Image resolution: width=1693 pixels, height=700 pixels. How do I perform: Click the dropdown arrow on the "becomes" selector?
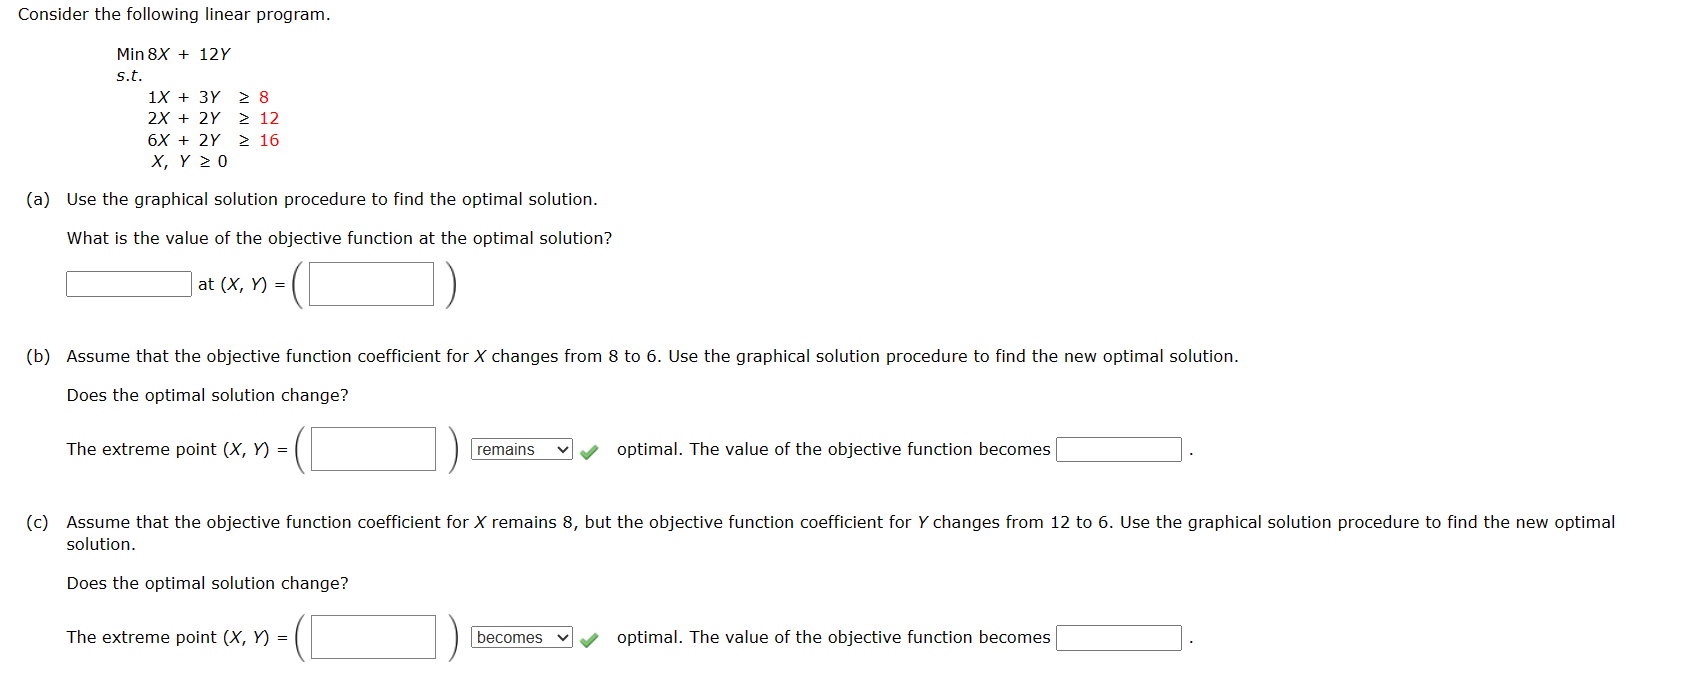click(x=560, y=637)
